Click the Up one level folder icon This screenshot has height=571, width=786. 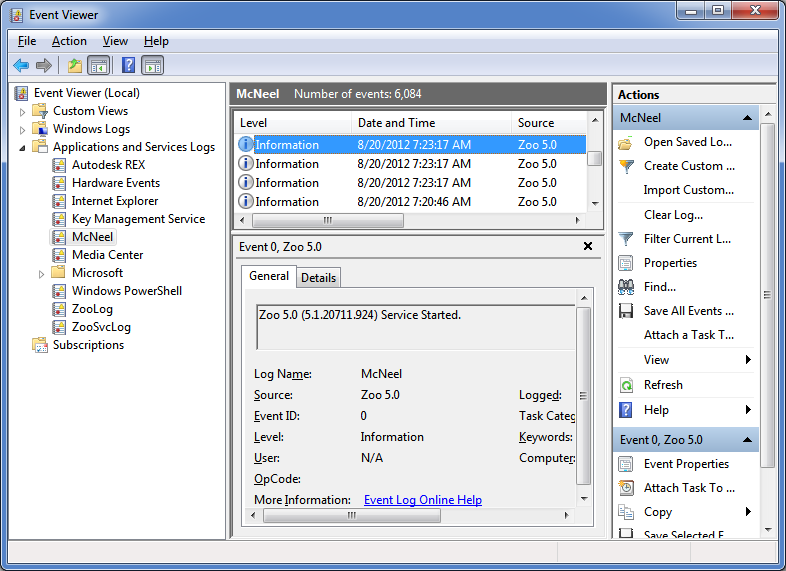[x=75, y=65]
